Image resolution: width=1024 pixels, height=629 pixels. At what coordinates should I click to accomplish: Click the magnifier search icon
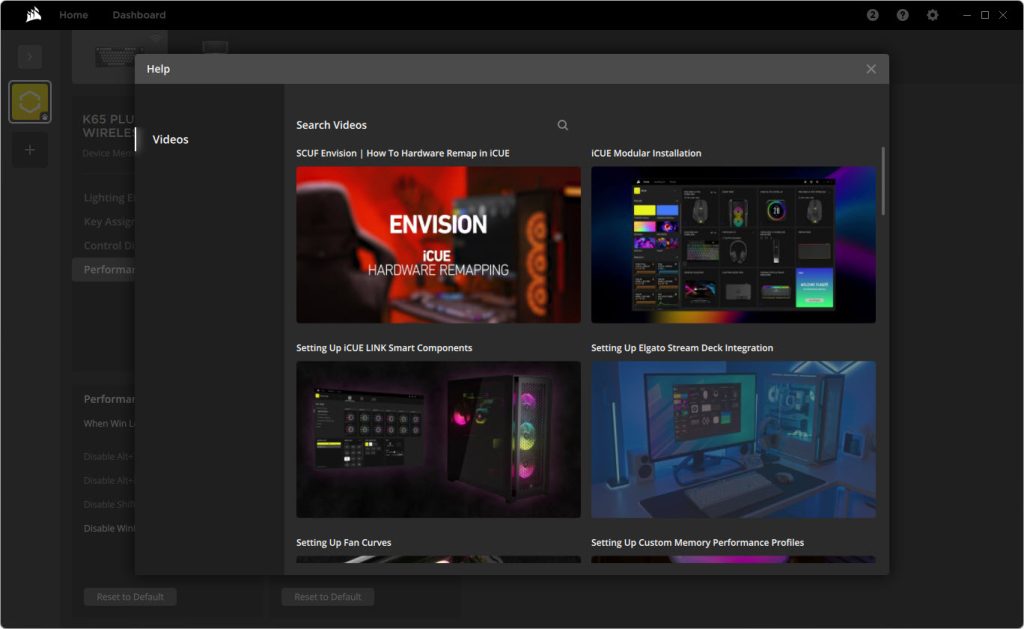pos(562,125)
